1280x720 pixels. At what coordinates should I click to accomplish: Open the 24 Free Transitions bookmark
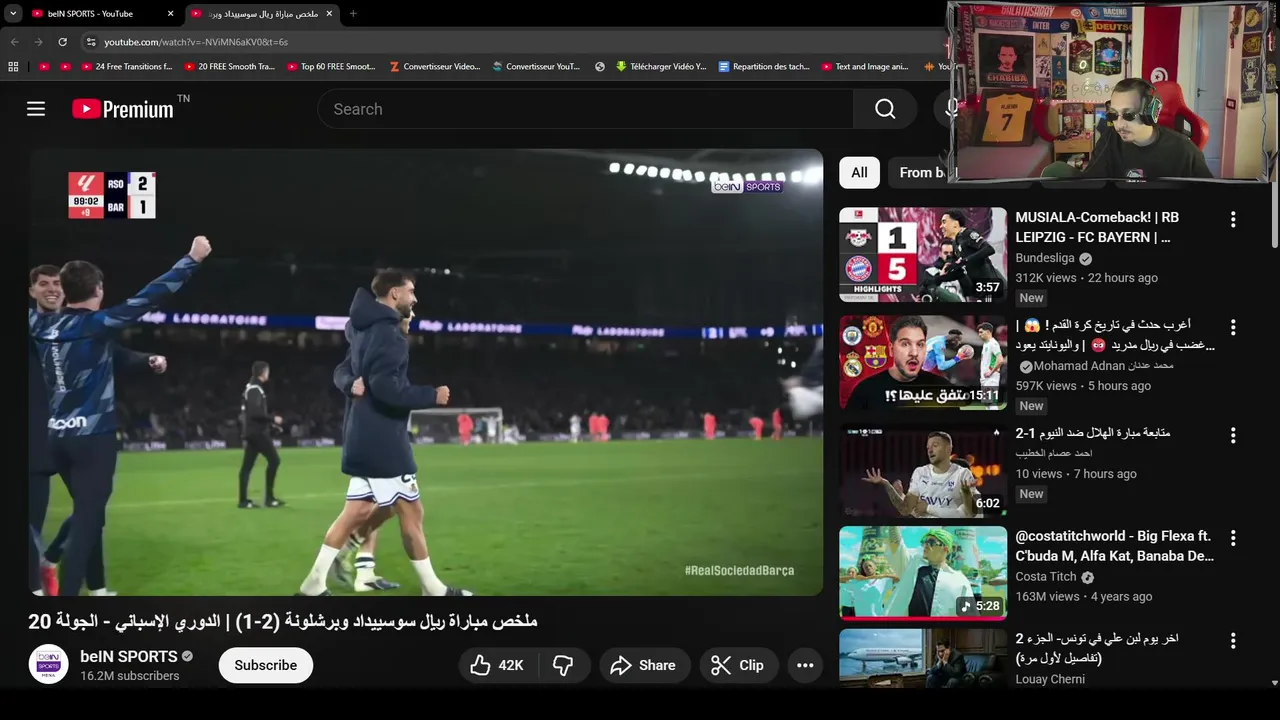[126, 67]
